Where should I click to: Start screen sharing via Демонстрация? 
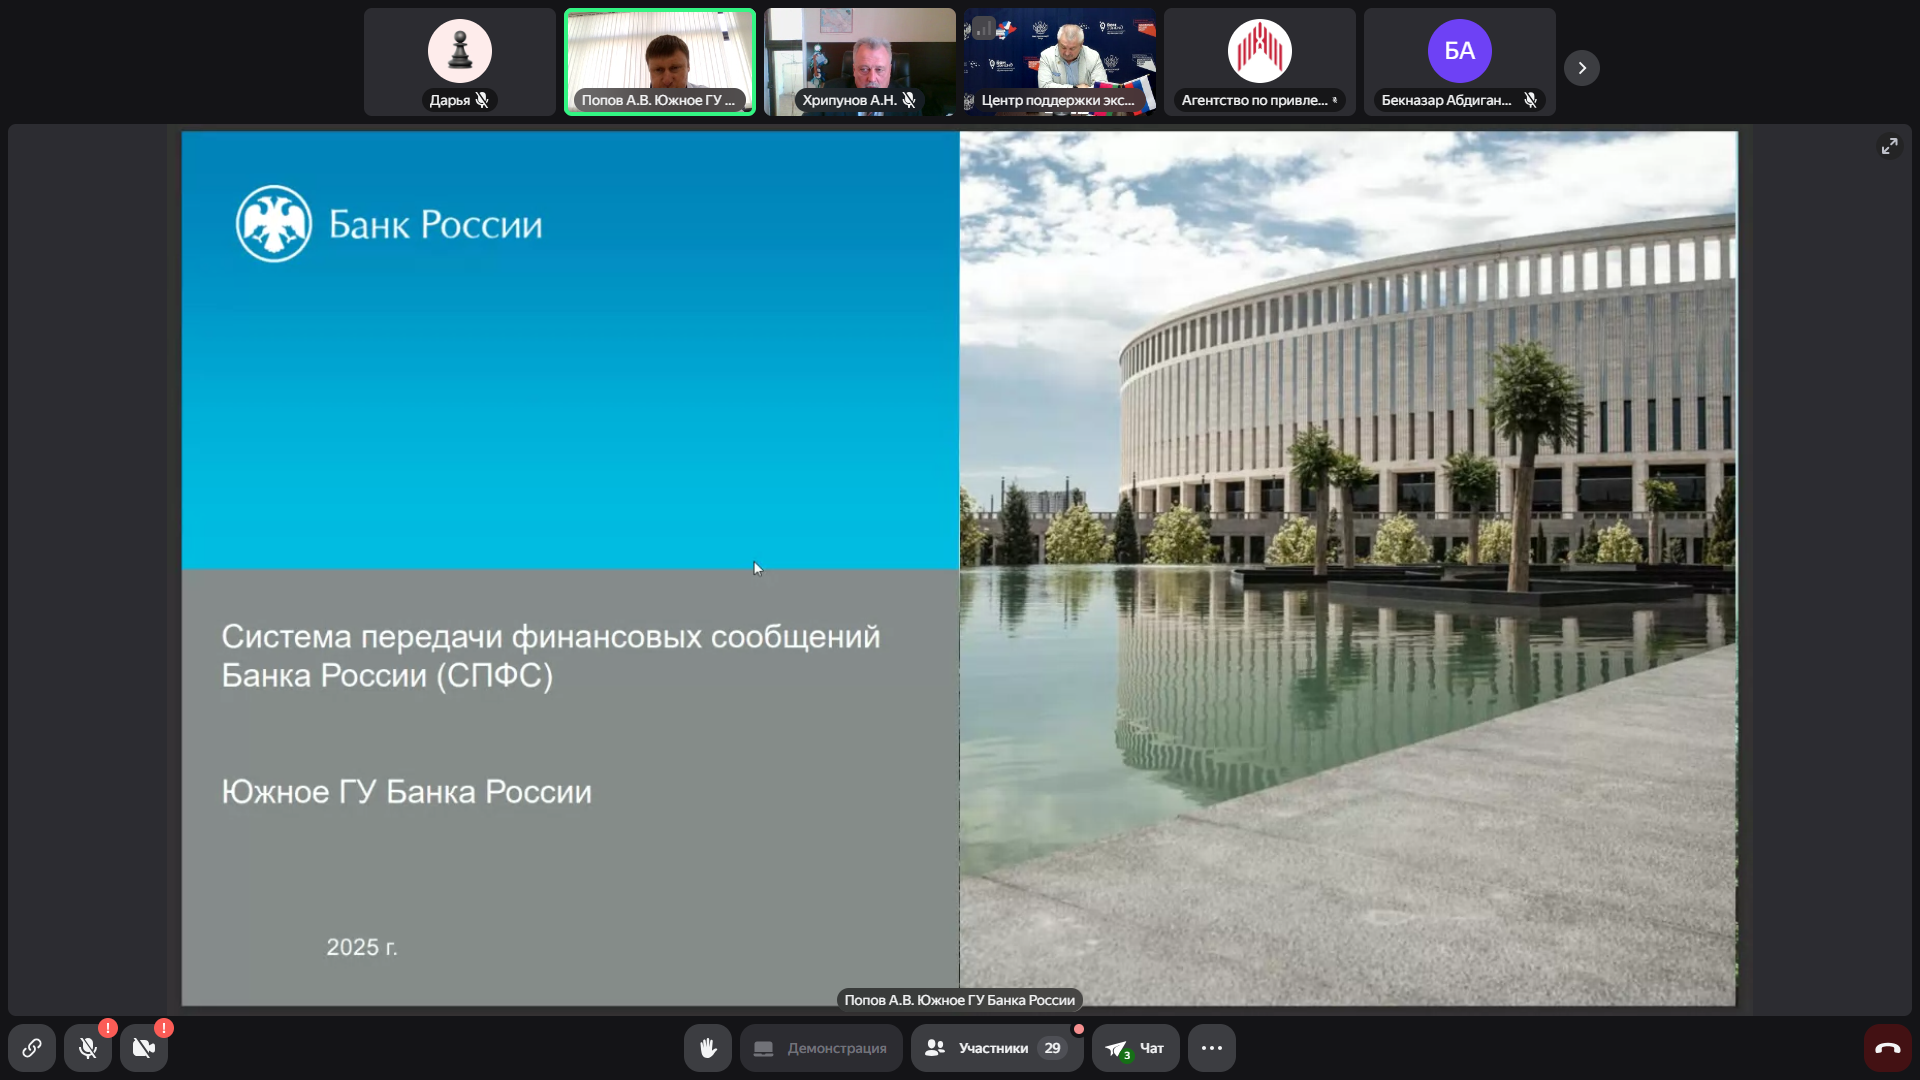pos(821,1048)
